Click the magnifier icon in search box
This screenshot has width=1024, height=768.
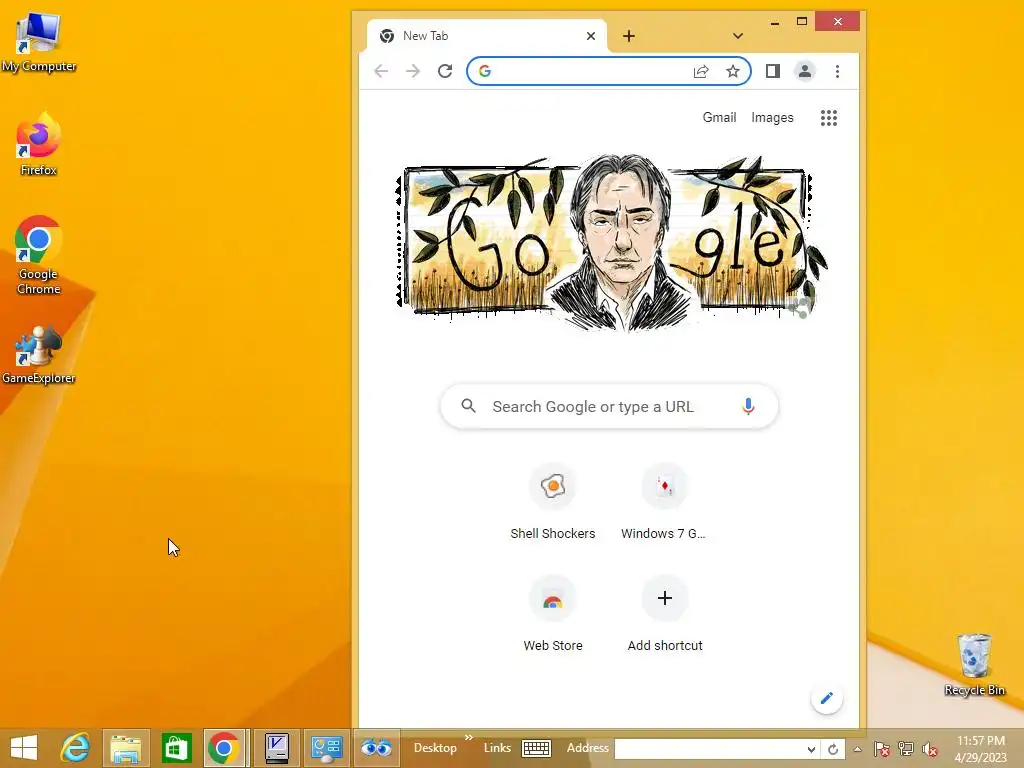468,406
